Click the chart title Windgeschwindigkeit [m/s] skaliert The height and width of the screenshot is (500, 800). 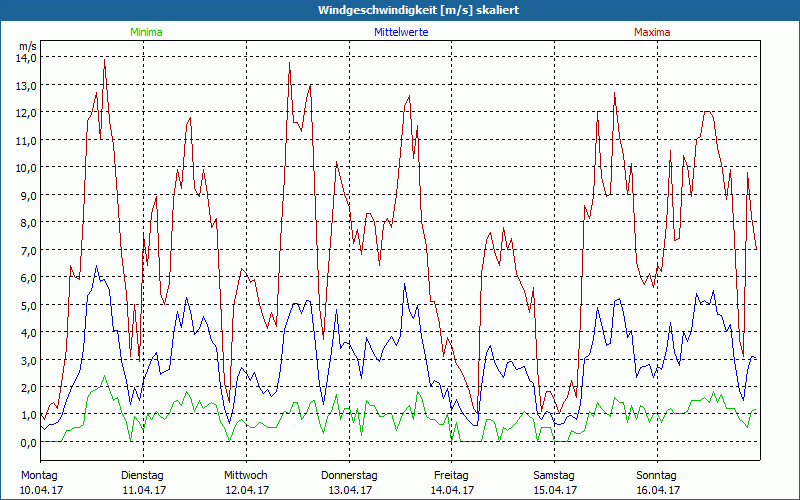(418, 10)
